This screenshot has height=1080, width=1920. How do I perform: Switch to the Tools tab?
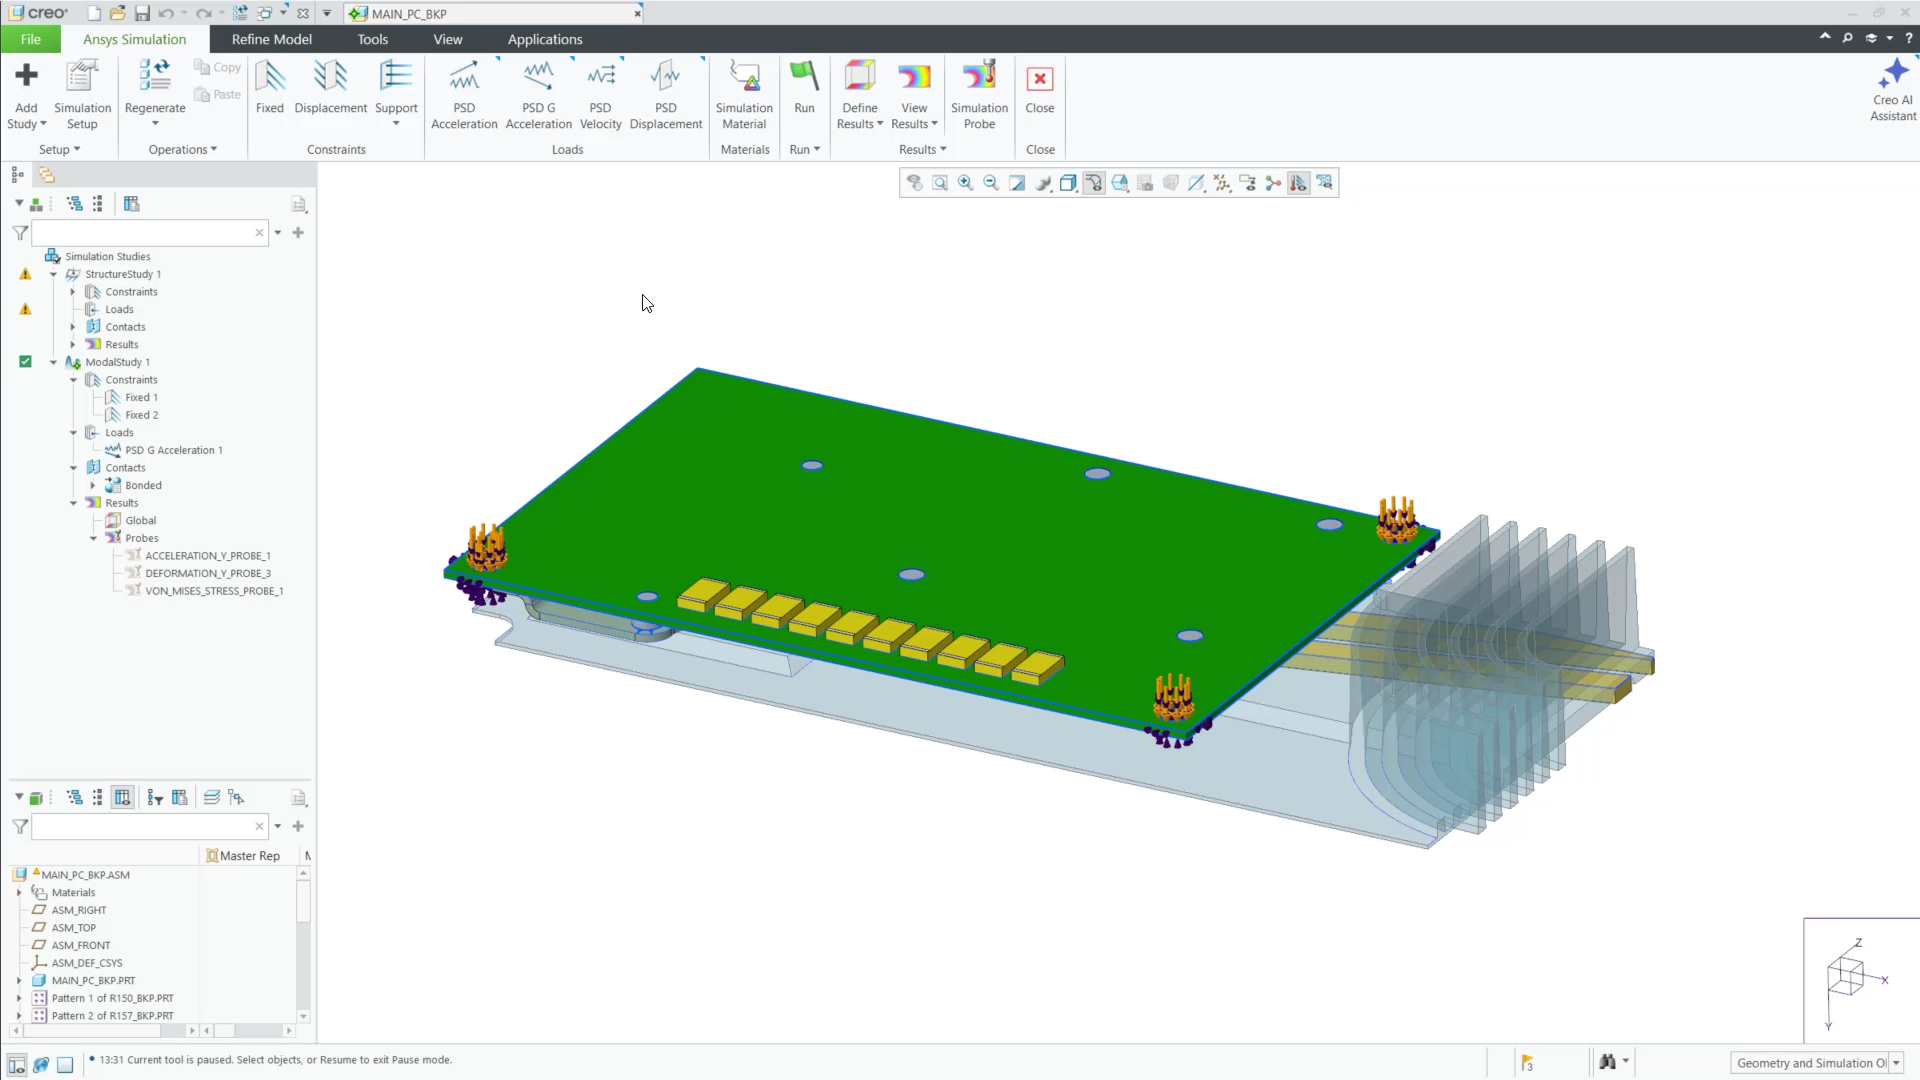[x=372, y=39]
